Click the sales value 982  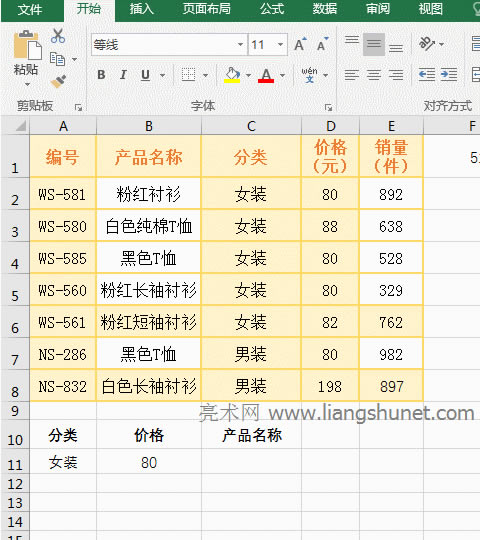pyautogui.click(x=392, y=354)
